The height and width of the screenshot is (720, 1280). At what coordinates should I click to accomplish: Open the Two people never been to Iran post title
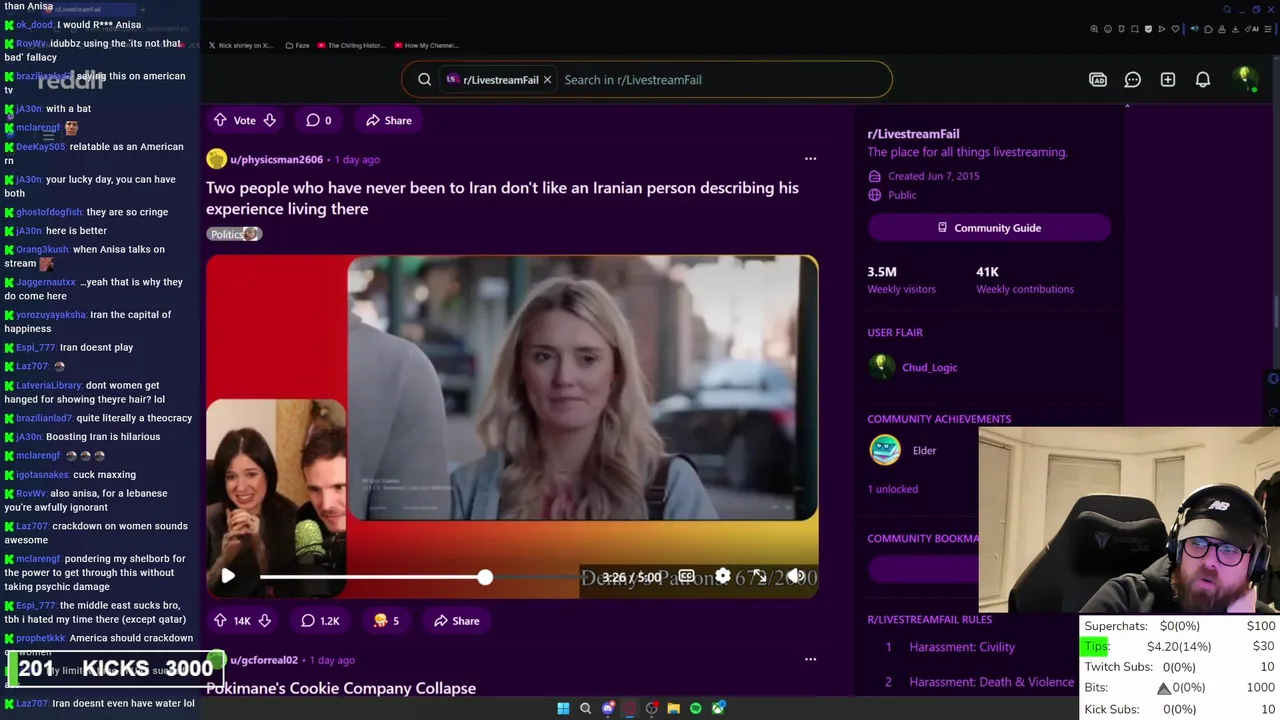pyautogui.click(x=502, y=198)
